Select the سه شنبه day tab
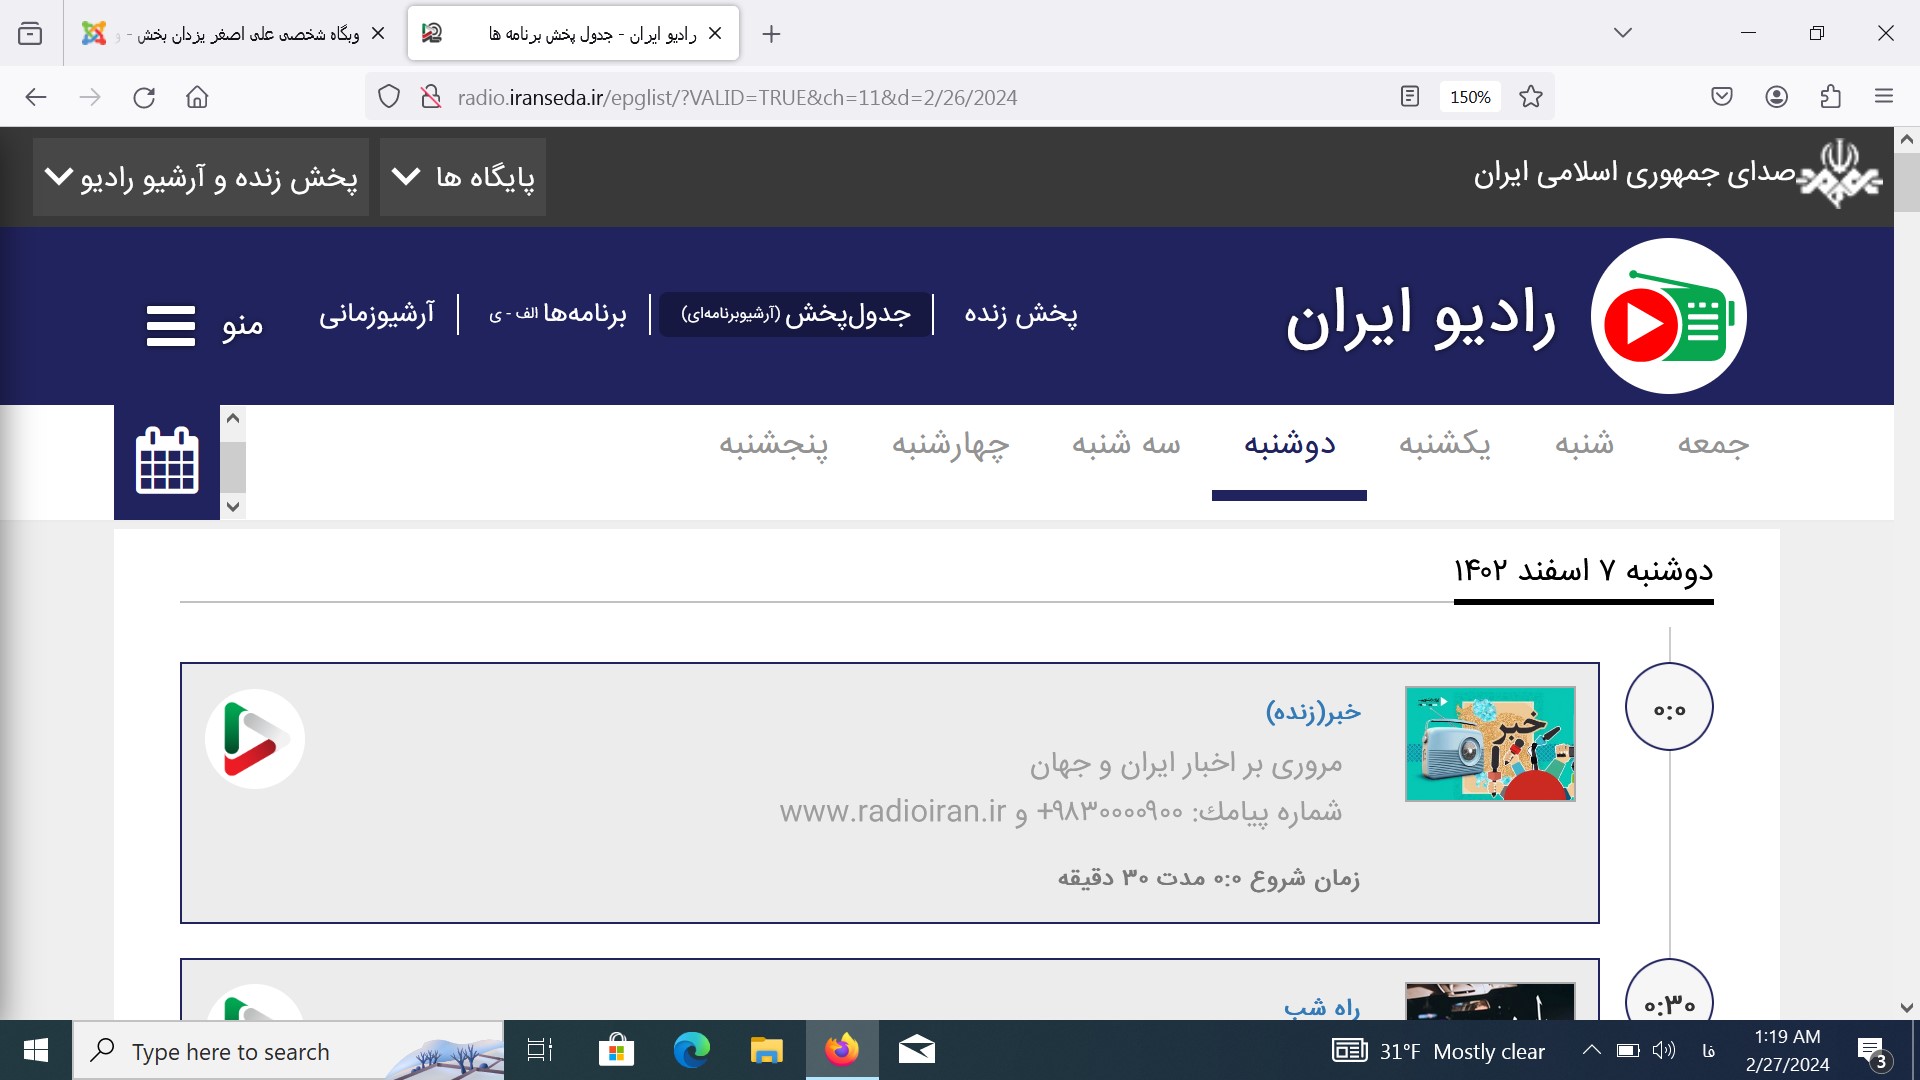 [x=1126, y=444]
